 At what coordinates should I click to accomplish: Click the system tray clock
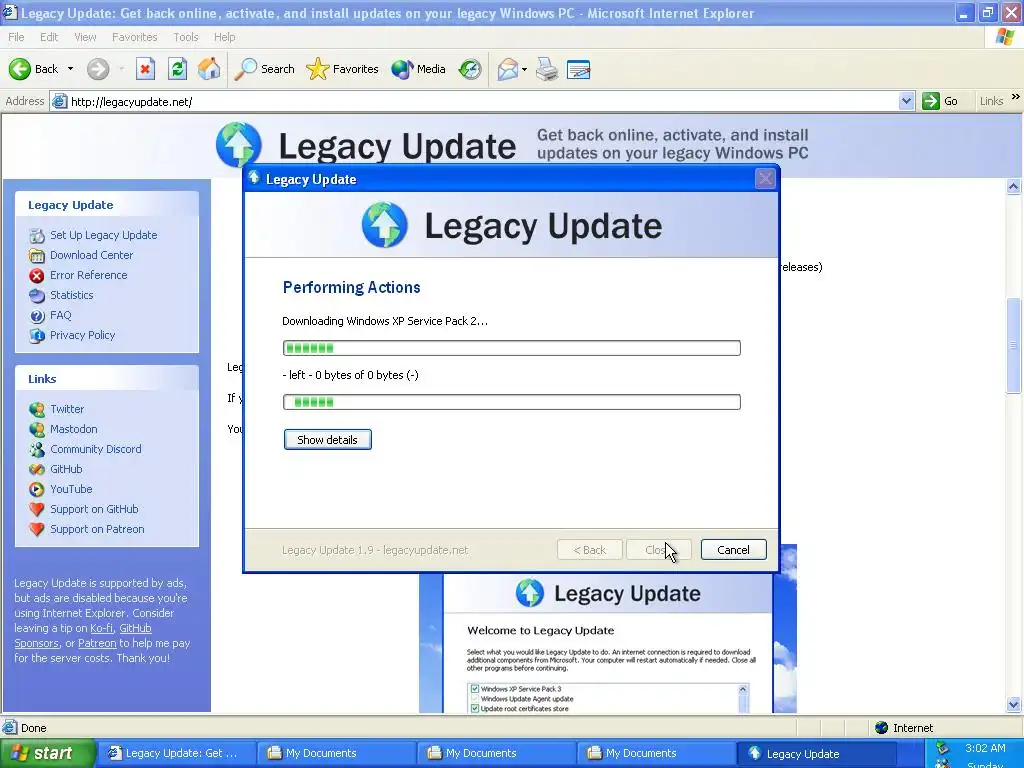pos(985,748)
